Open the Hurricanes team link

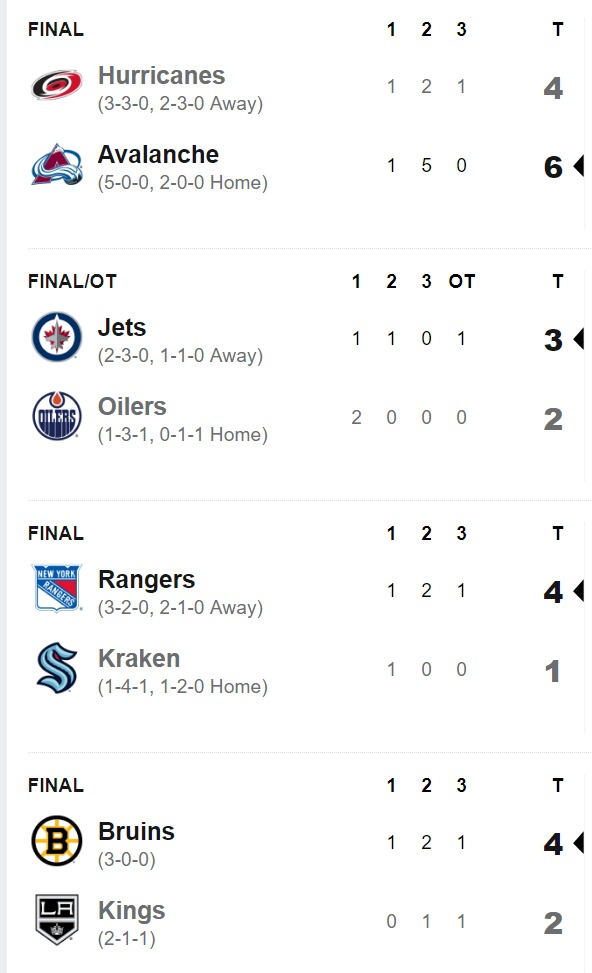point(161,75)
